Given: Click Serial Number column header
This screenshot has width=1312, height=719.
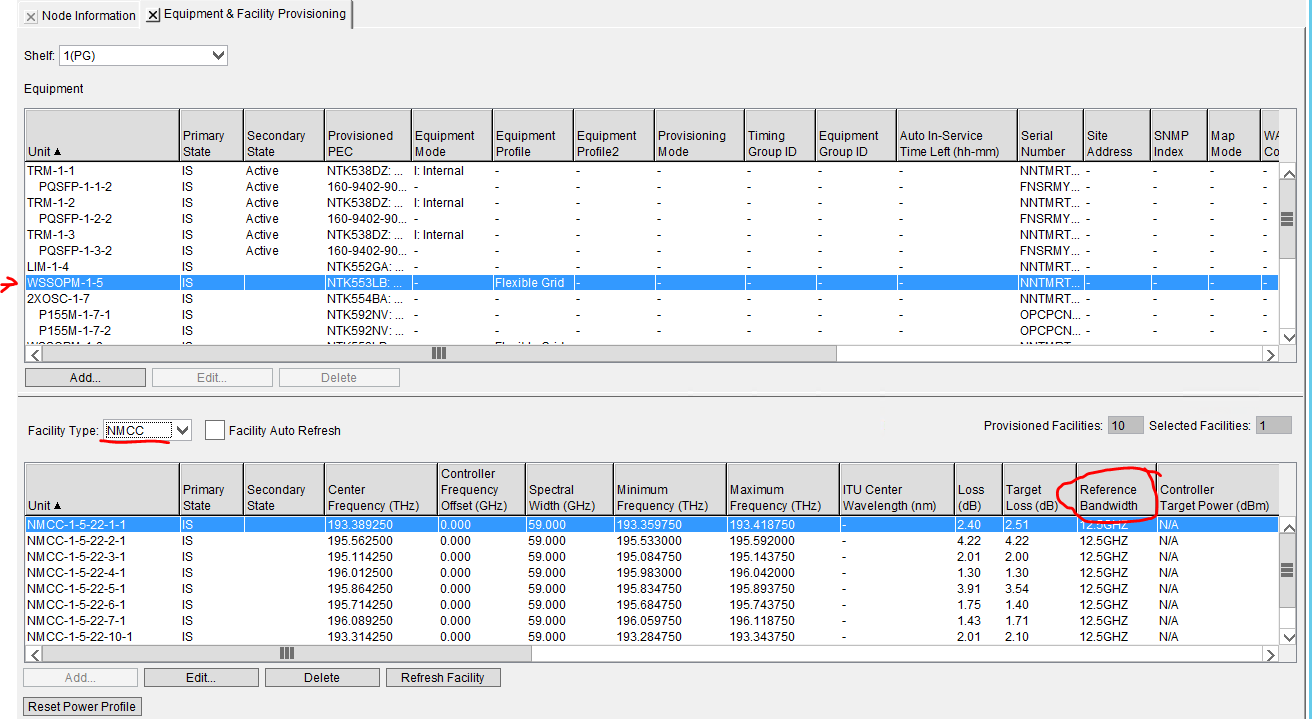Looking at the screenshot, I should (x=1050, y=135).
